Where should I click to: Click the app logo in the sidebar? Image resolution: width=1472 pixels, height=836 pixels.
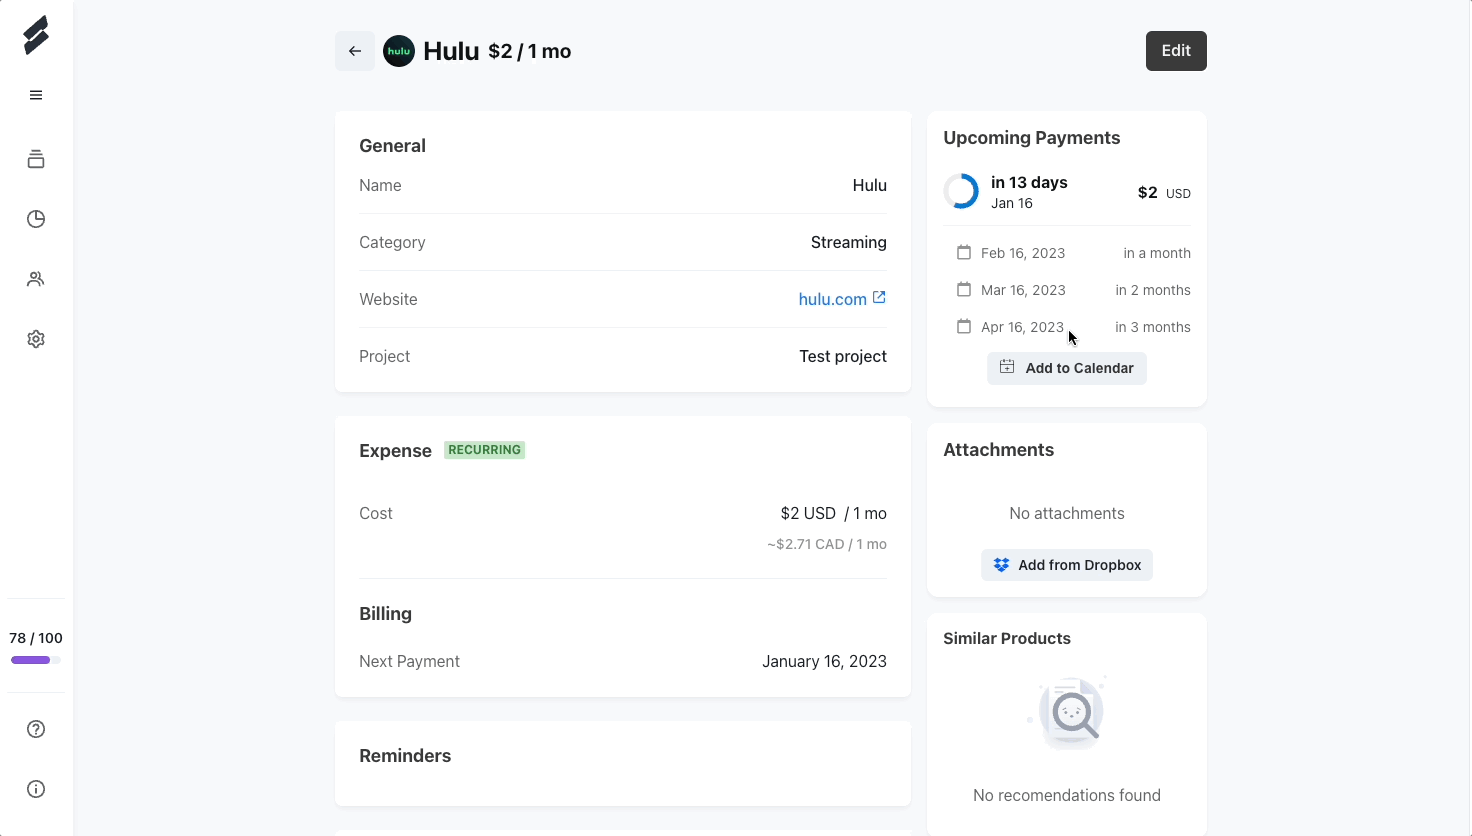coord(36,35)
